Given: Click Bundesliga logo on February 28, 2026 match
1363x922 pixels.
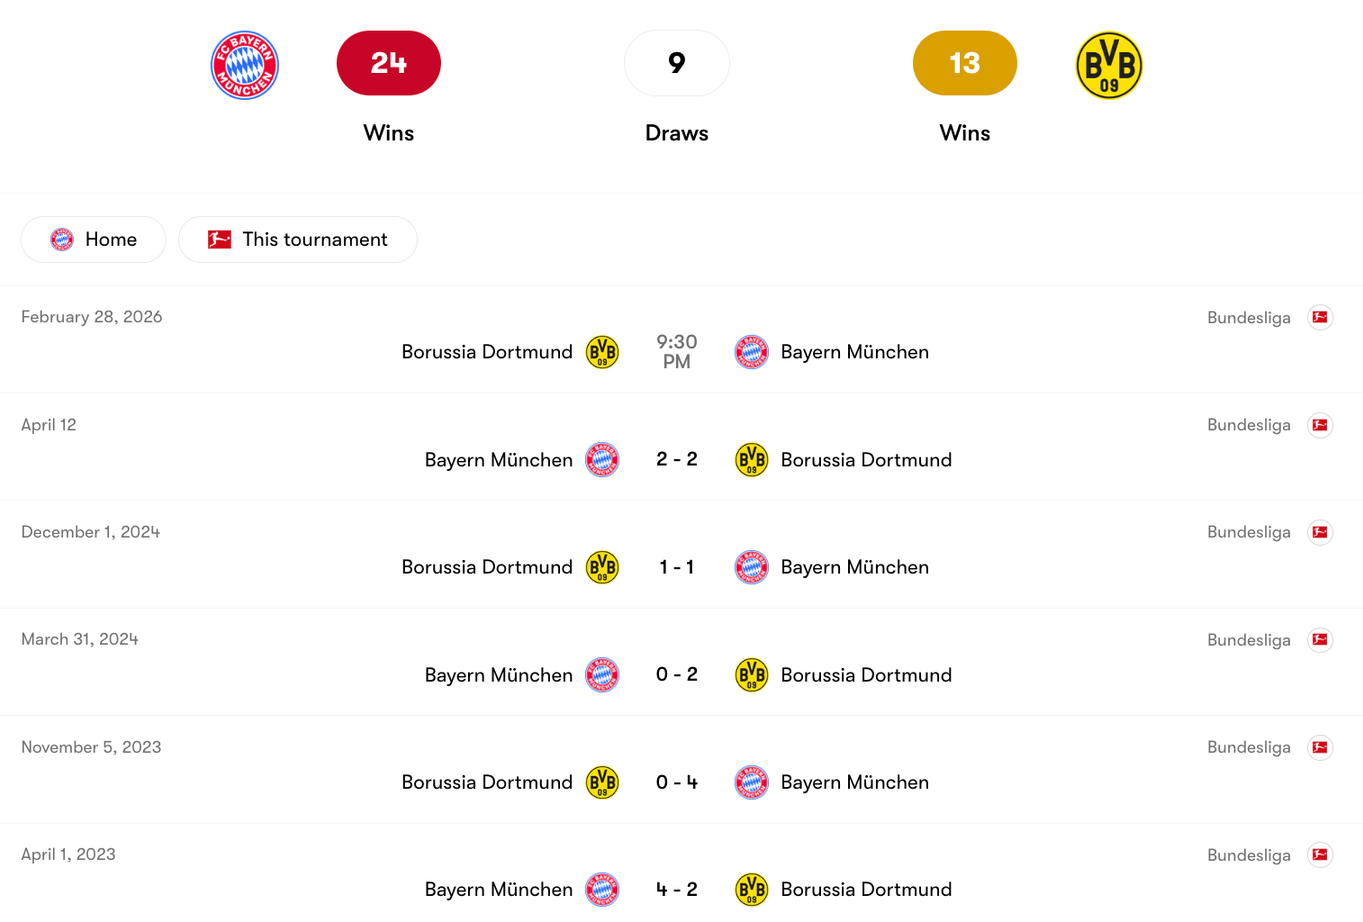Looking at the screenshot, I should click(1320, 318).
